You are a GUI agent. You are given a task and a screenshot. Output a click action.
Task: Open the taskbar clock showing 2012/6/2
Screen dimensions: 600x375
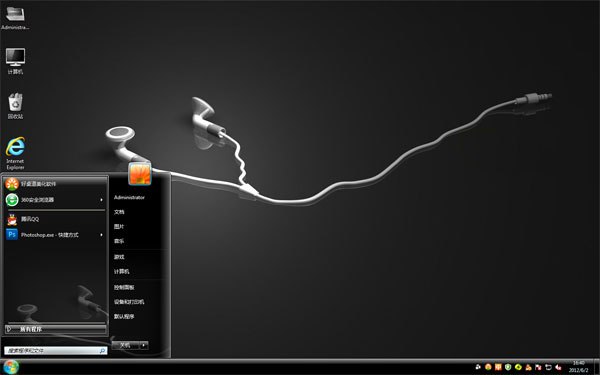(x=578, y=367)
